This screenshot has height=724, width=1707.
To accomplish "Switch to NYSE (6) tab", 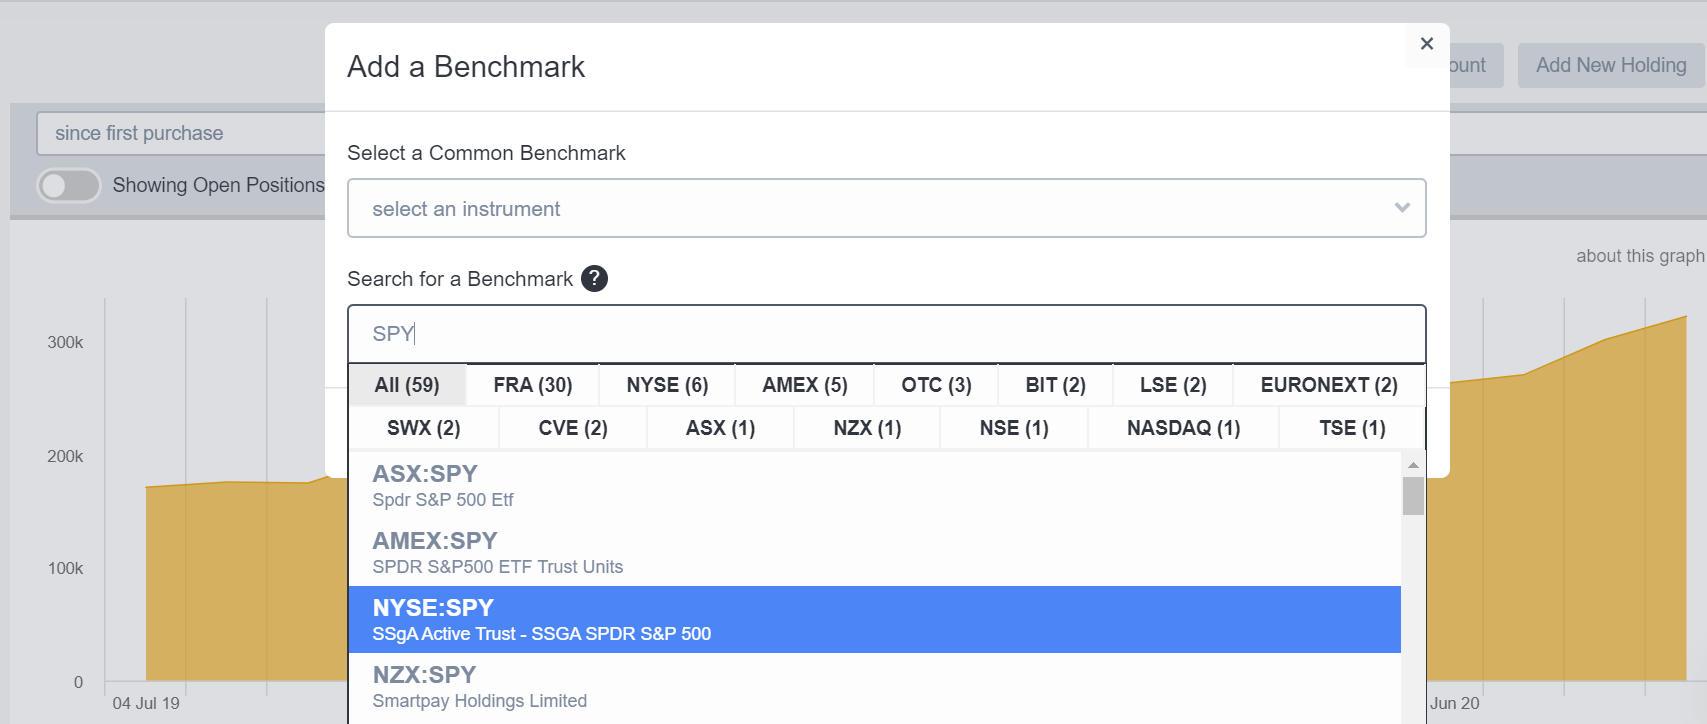I will 667,385.
